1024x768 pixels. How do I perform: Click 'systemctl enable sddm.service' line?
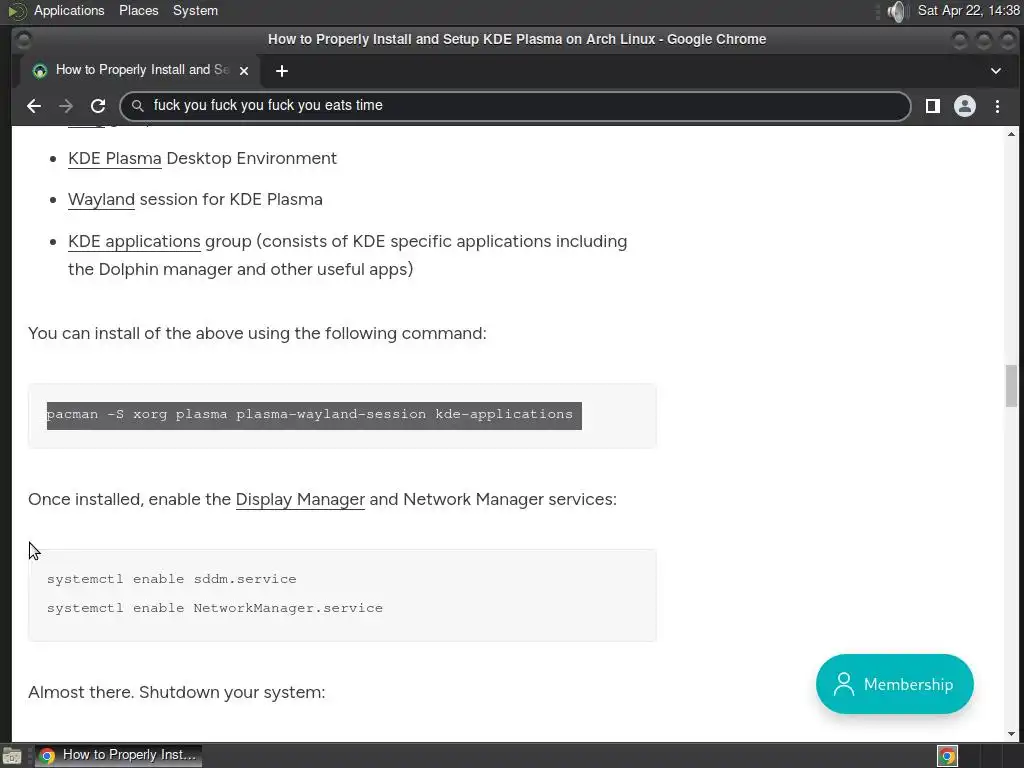tap(172, 579)
